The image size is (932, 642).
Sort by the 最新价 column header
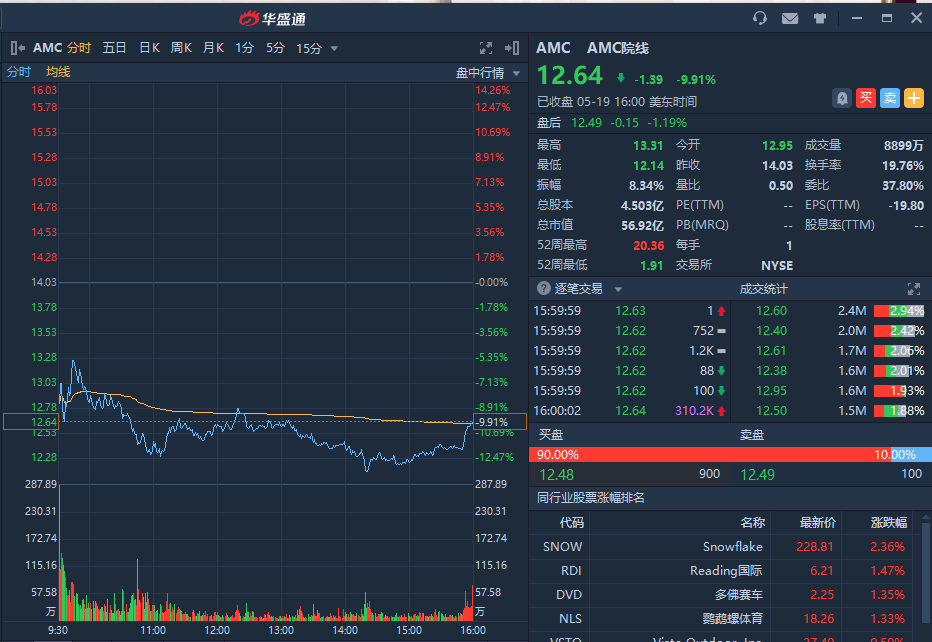(818, 523)
